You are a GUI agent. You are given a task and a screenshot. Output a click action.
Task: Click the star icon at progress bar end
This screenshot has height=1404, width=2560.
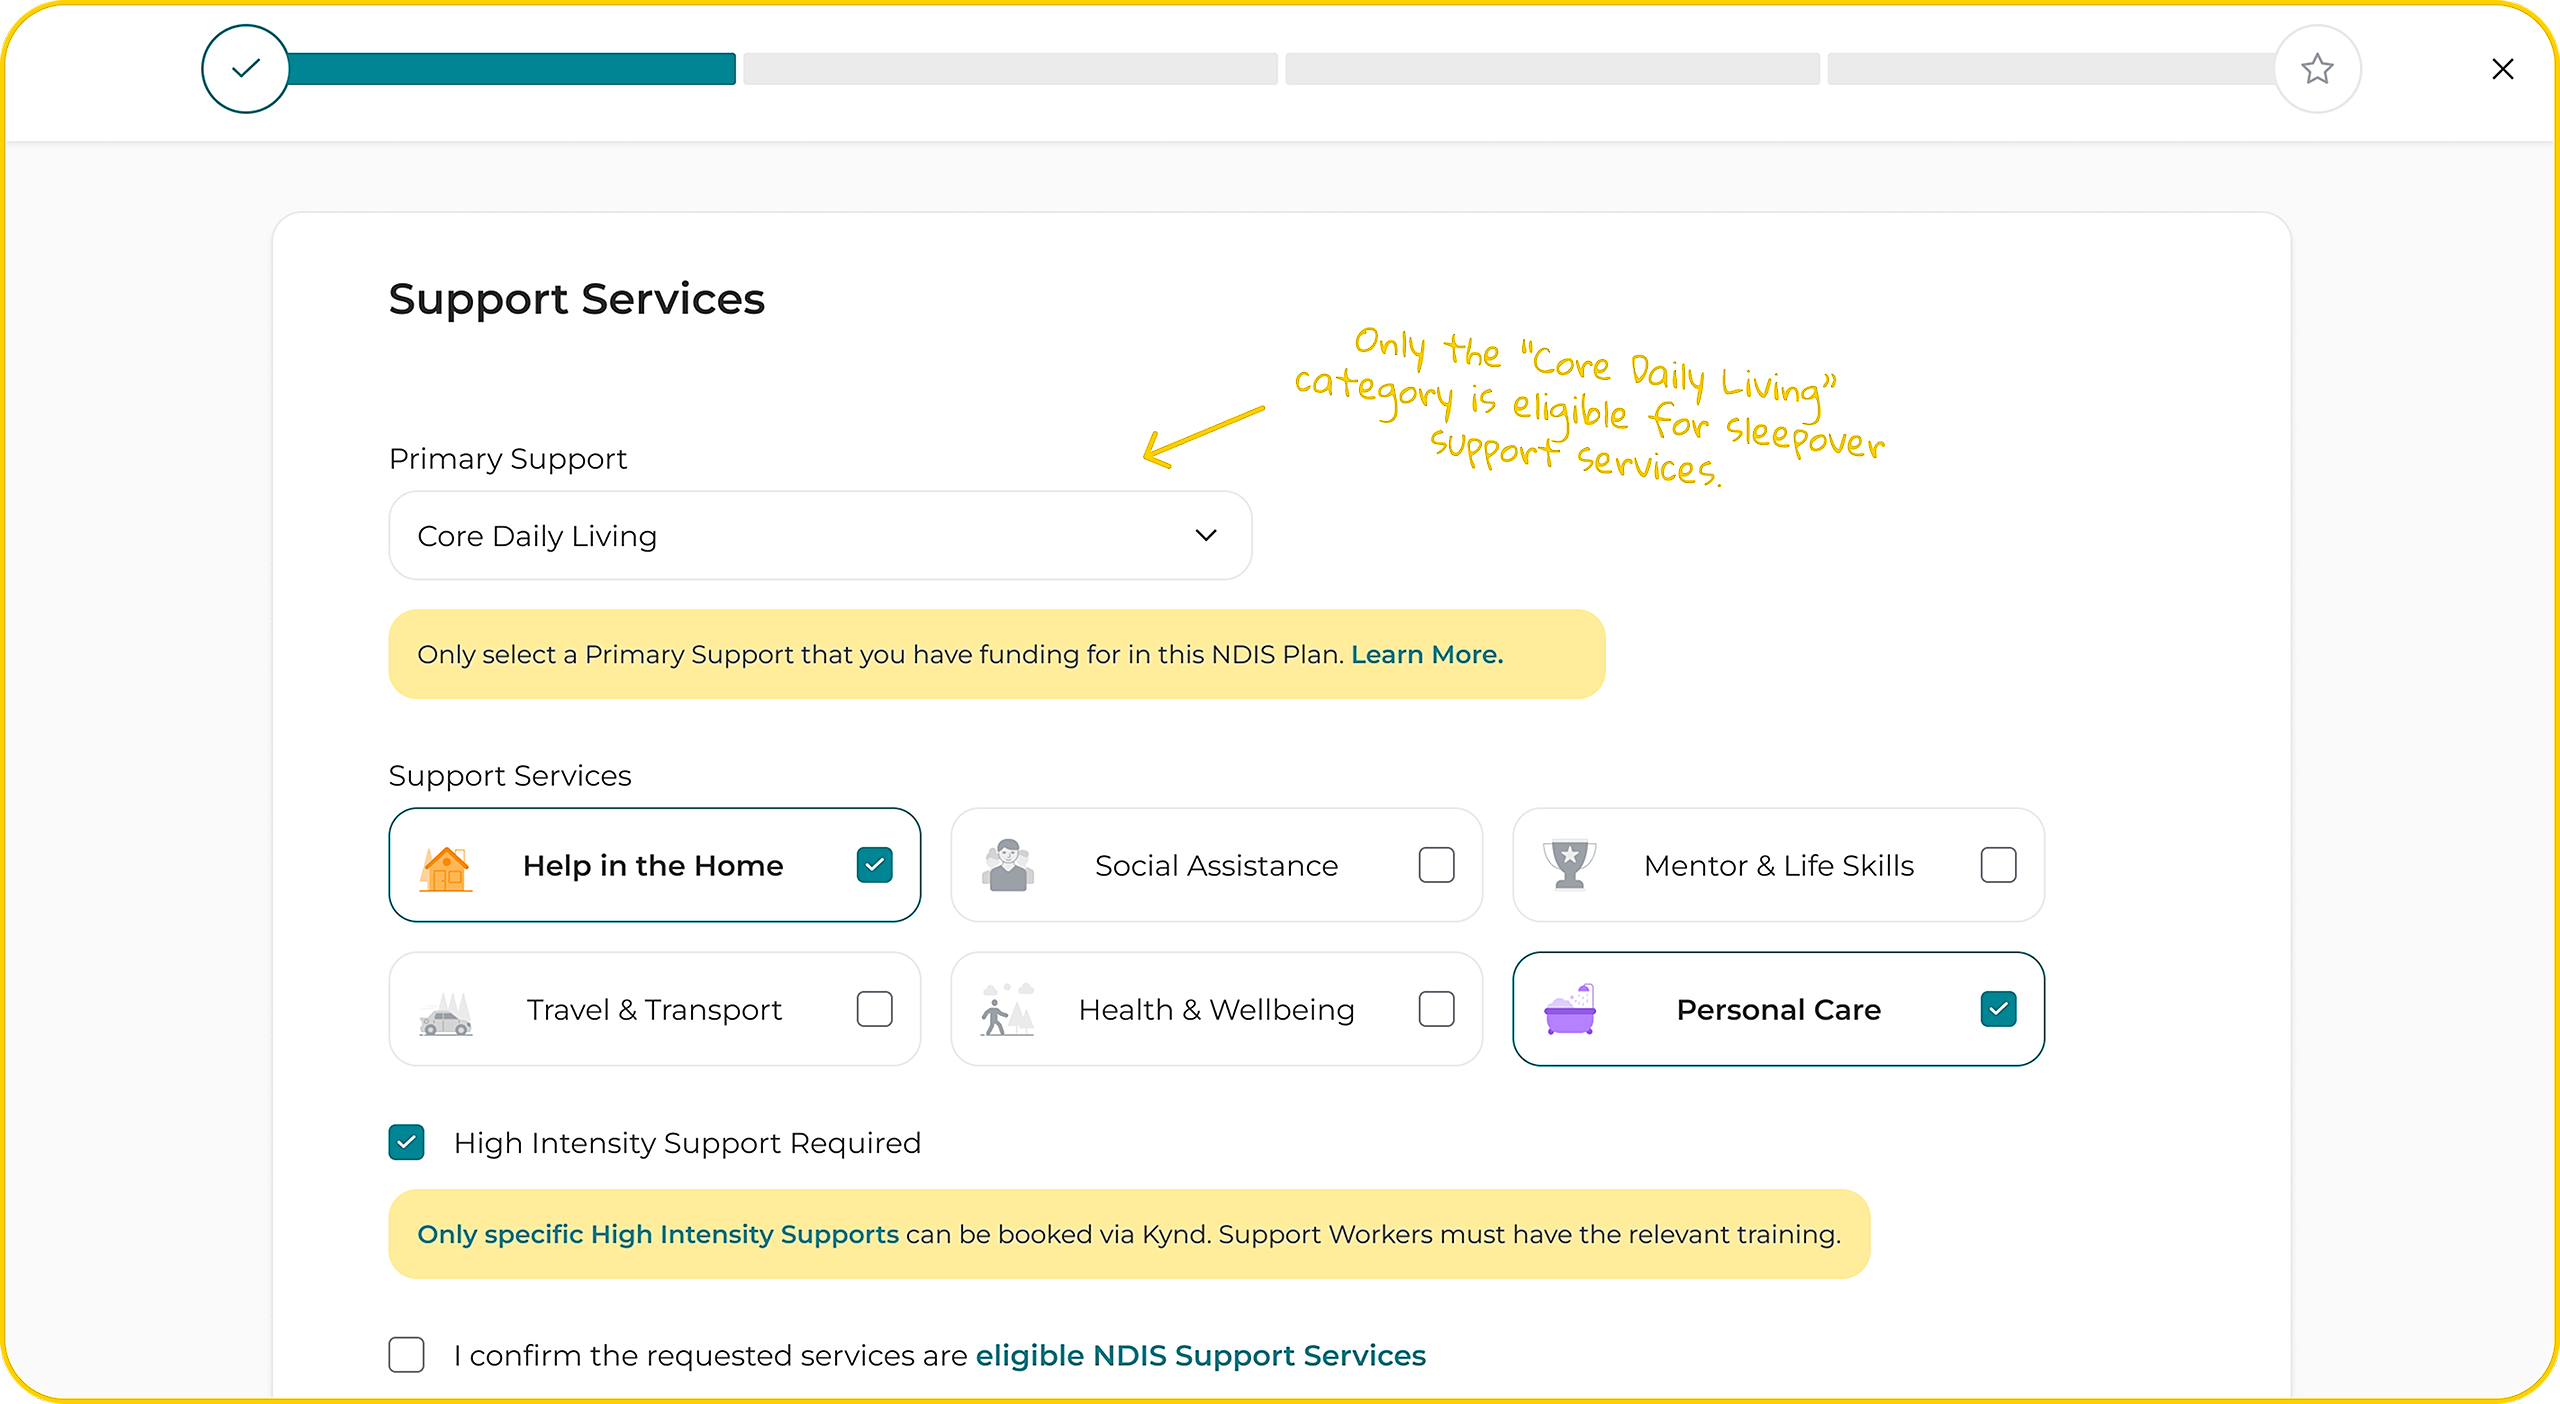pyautogui.click(x=2317, y=69)
